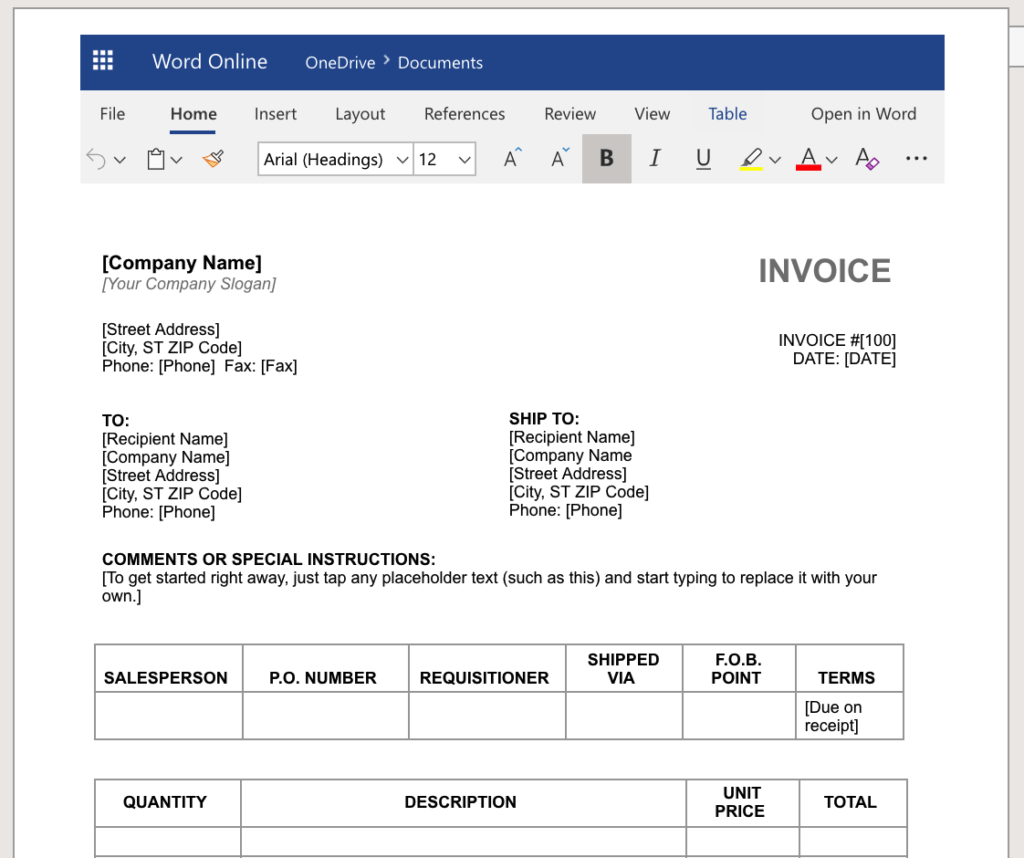Image resolution: width=1024 pixels, height=858 pixels.
Task: Expand the highlight color dropdown arrow
Action: pos(775,159)
